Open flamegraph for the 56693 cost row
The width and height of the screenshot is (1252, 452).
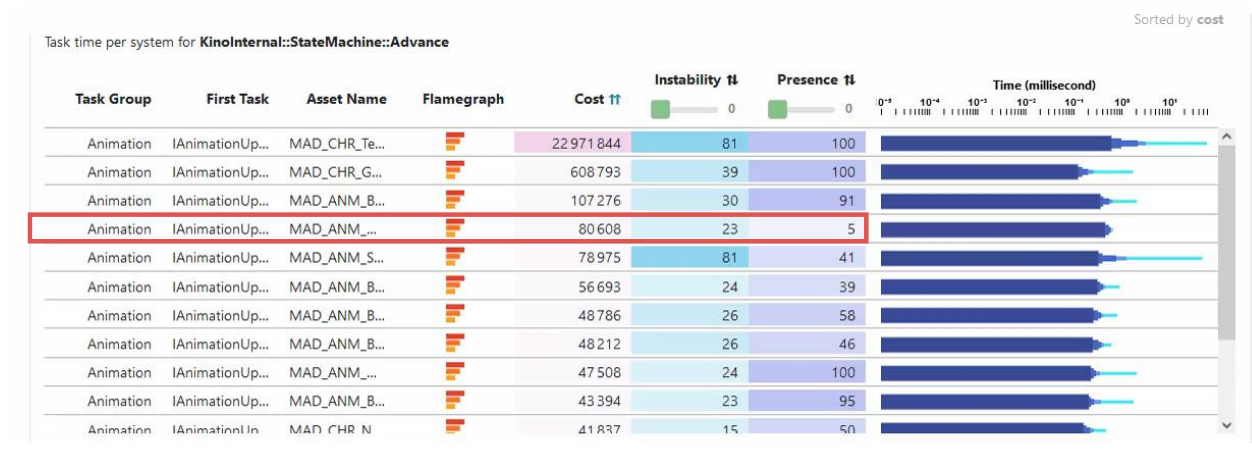coord(455,286)
